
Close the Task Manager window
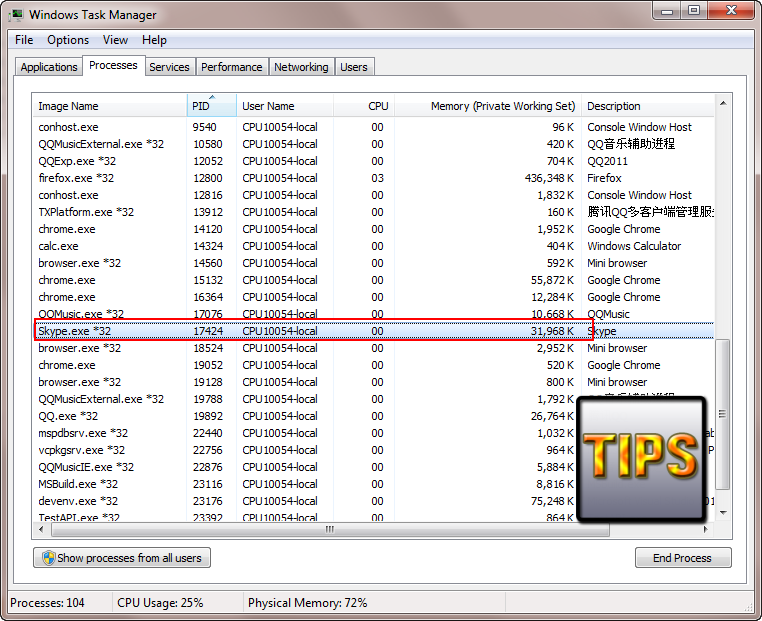pyautogui.click(x=731, y=11)
